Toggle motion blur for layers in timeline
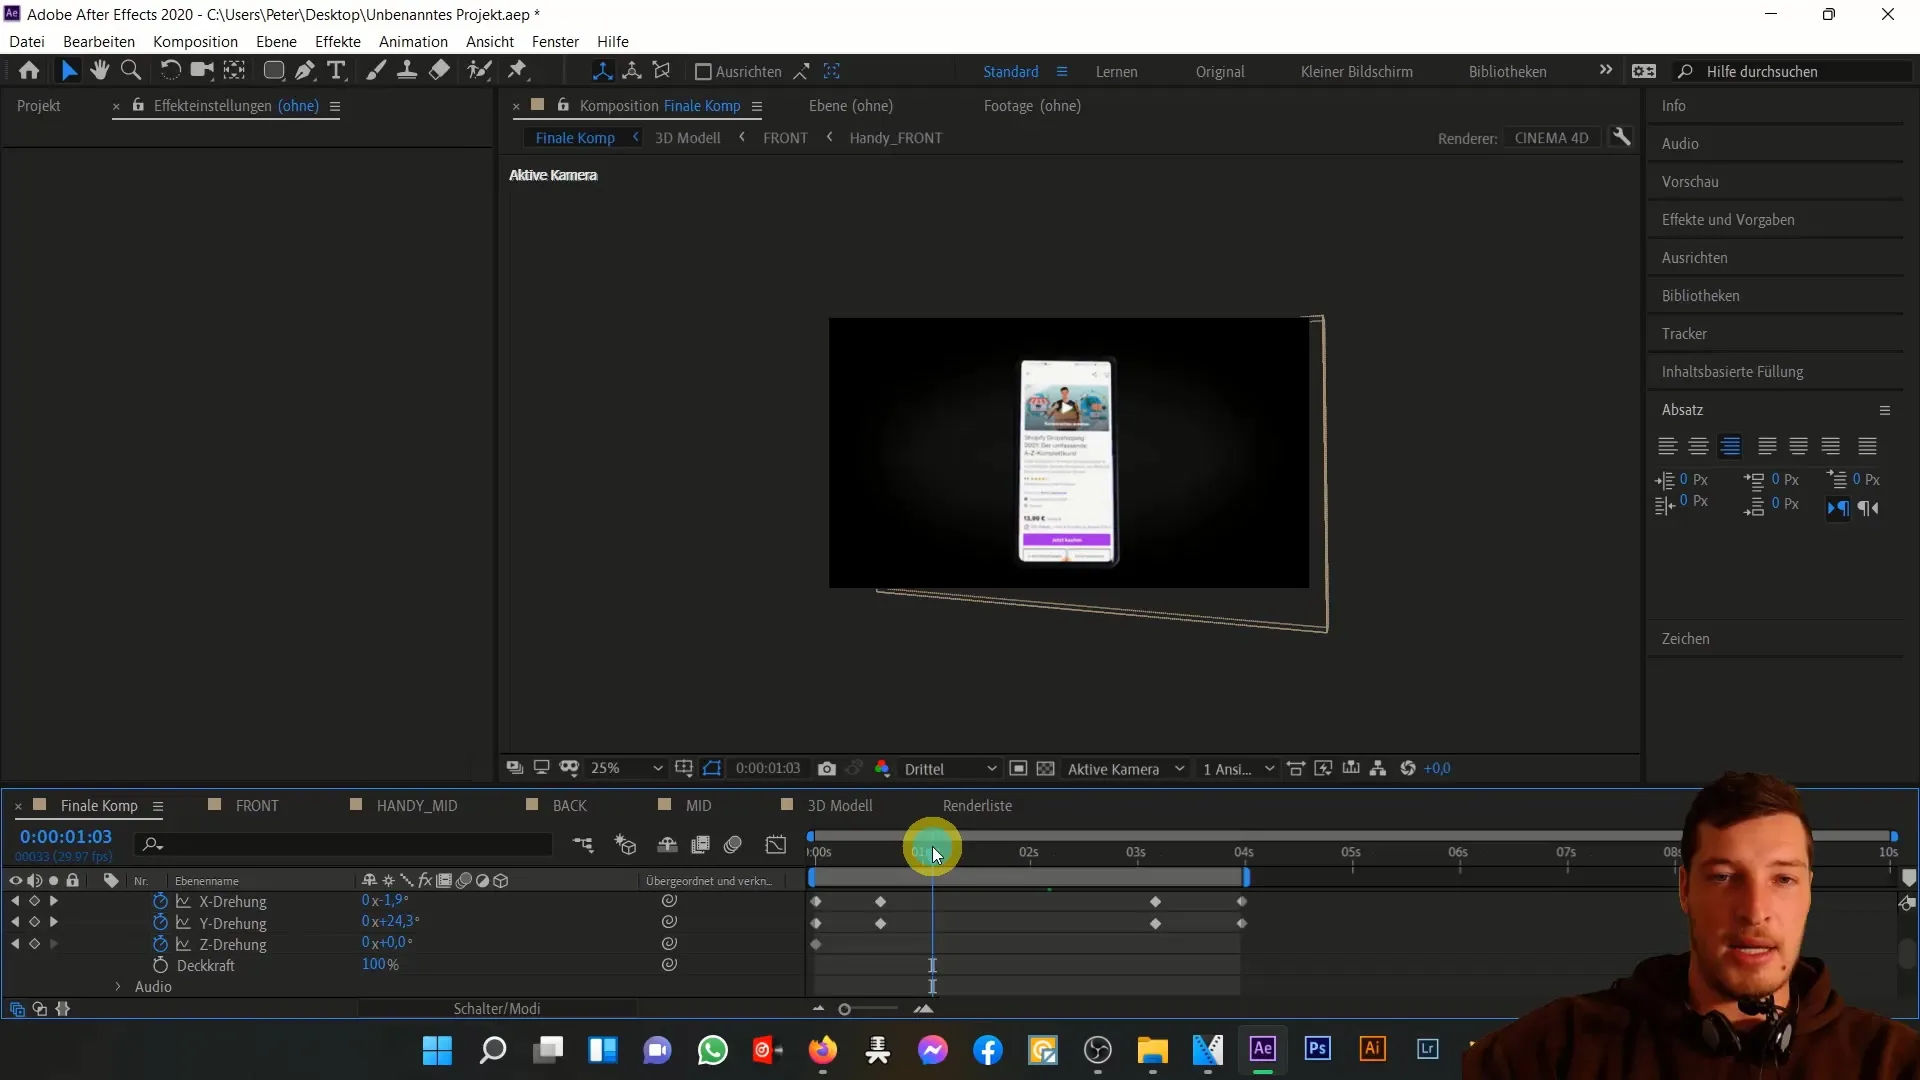The width and height of the screenshot is (1920, 1080). pos(733,845)
